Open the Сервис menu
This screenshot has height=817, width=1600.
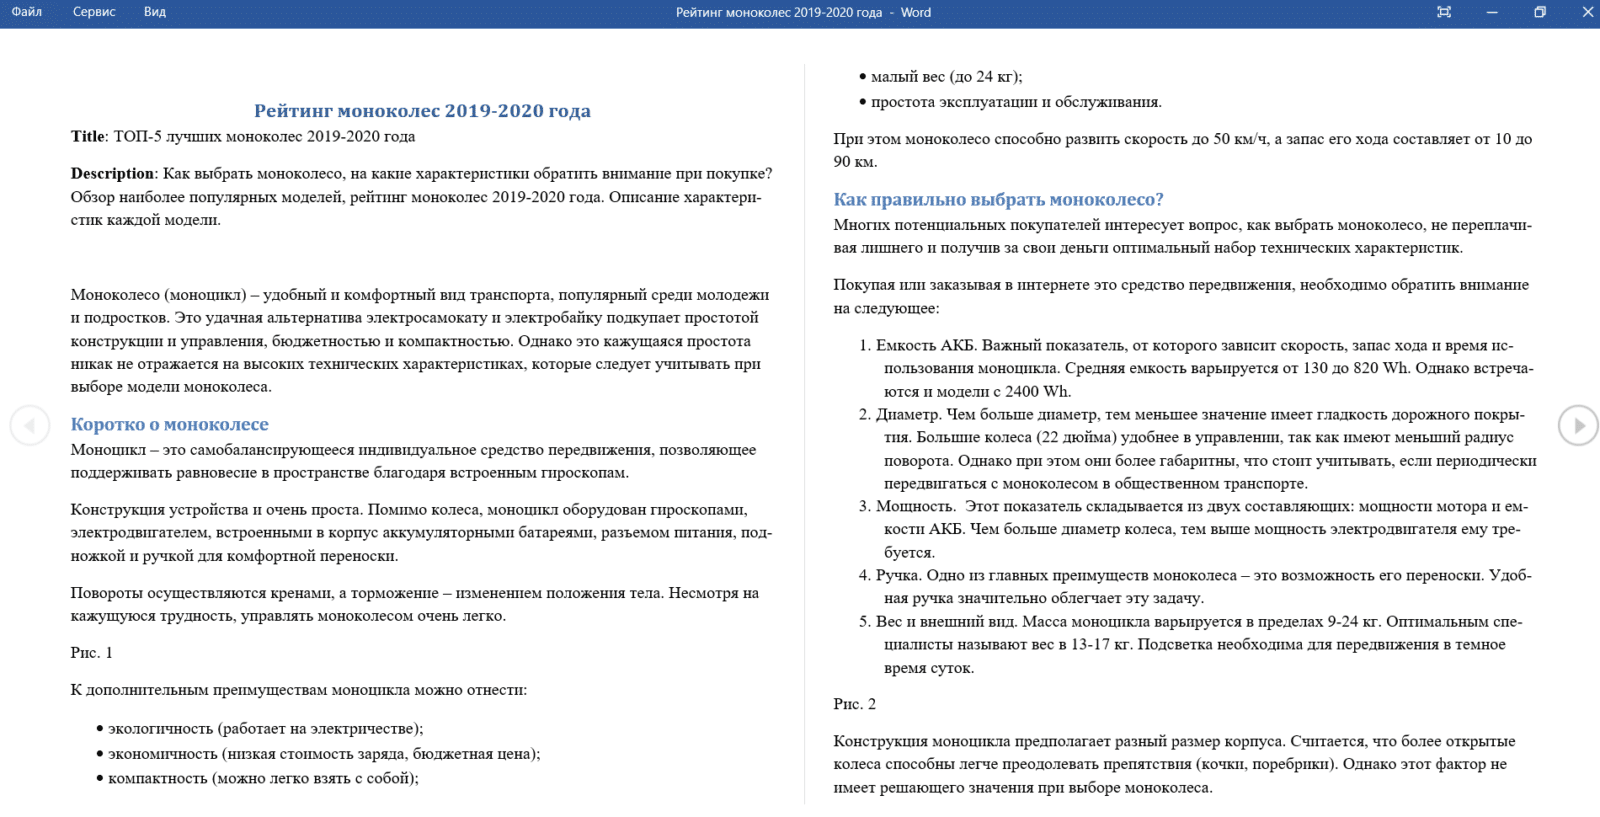94,12
